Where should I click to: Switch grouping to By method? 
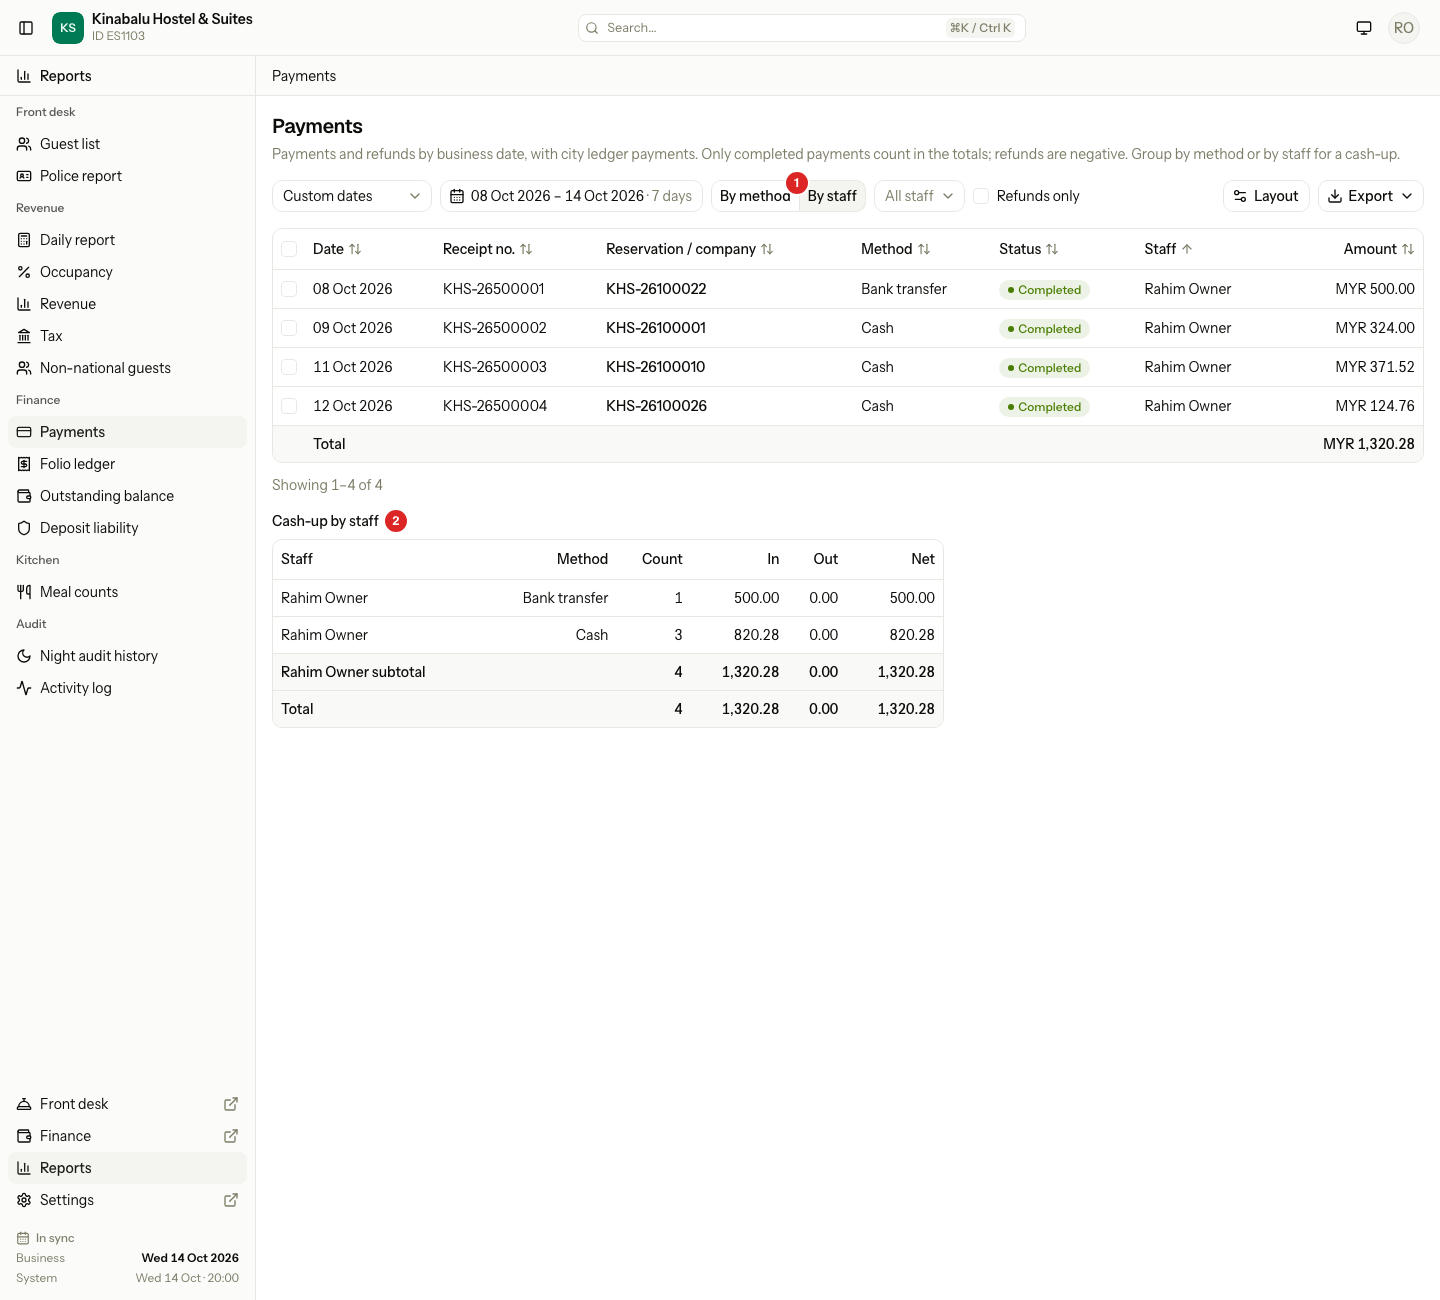pyautogui.click(x=754, y=196)
